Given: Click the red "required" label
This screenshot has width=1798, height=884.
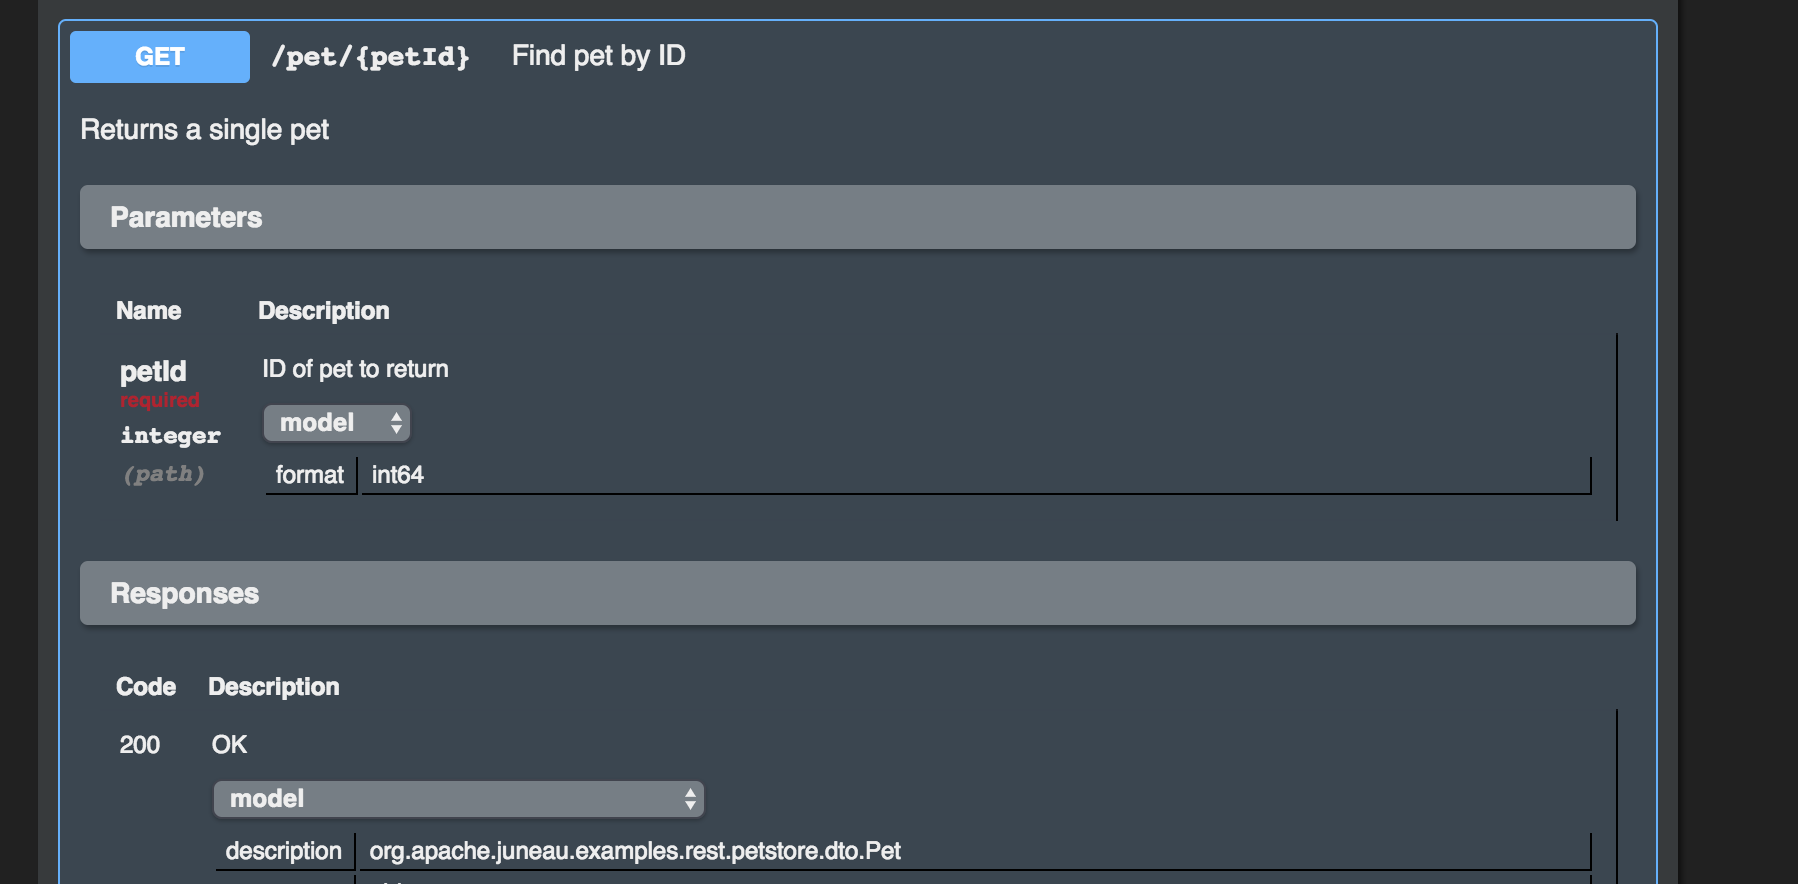Looking at the screenshot, I should point(160,400).
